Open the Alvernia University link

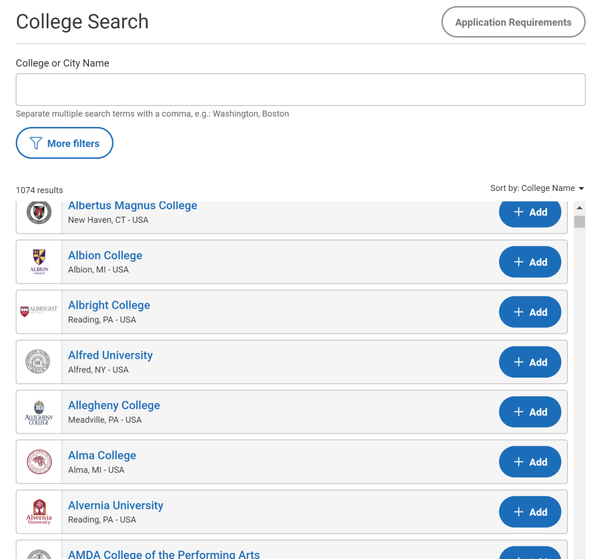(115, 505)
